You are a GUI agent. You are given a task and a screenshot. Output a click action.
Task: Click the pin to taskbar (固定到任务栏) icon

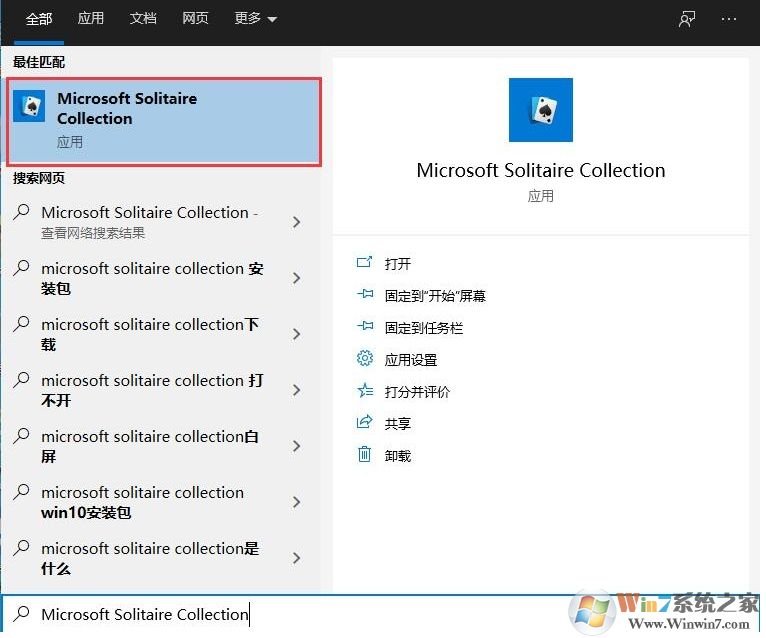point(364,327)
